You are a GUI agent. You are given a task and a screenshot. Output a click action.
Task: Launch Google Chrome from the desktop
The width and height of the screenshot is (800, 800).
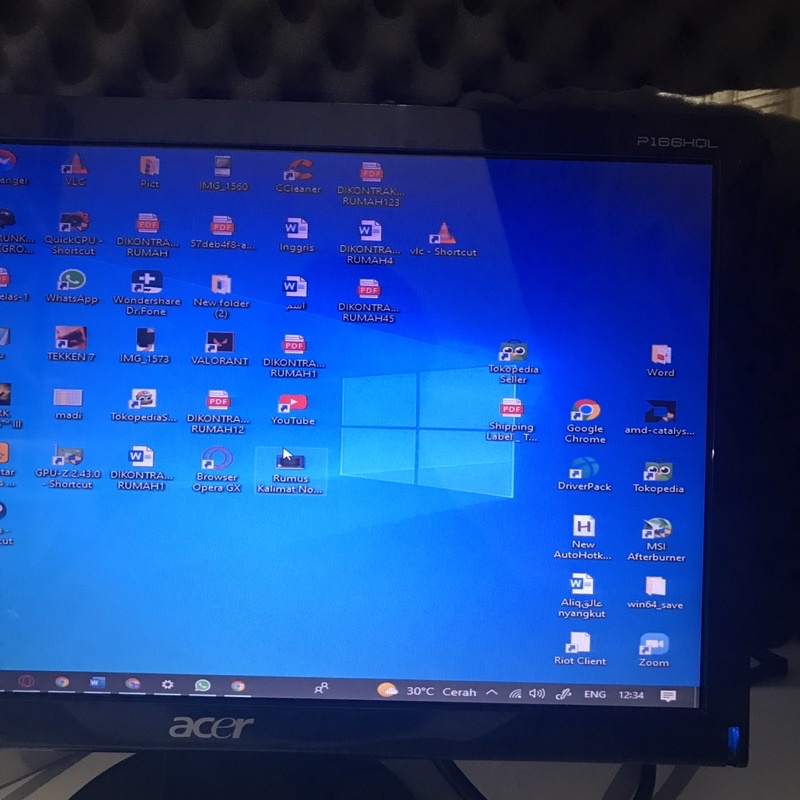[x=585, y=421]
